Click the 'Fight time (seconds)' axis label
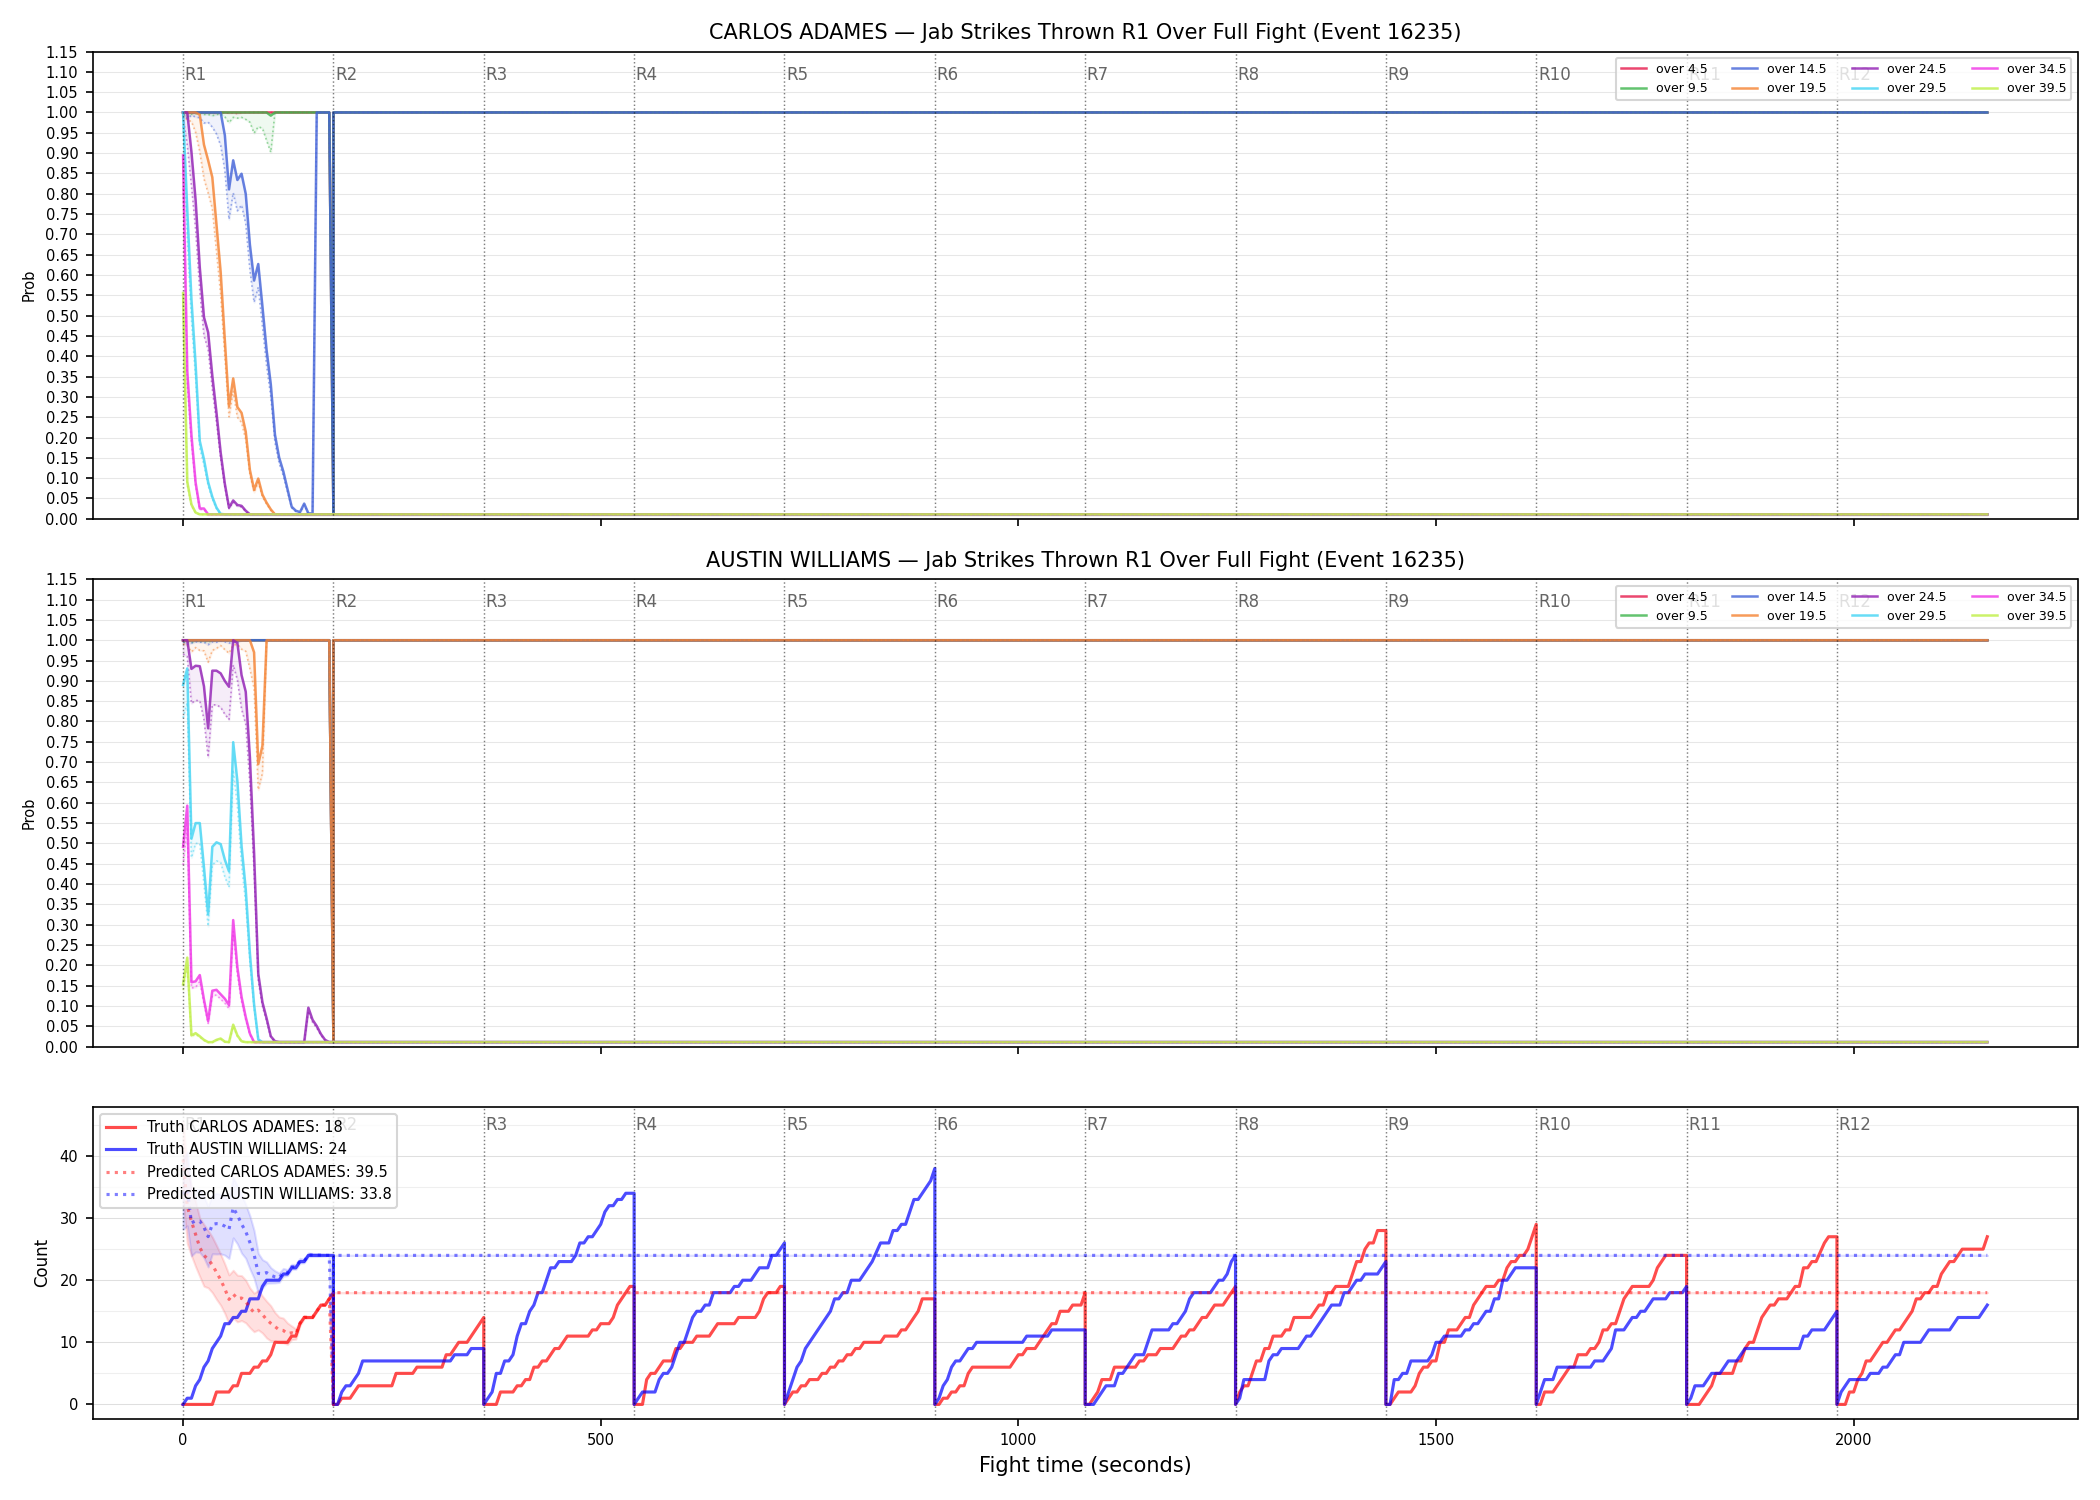This screenshot has width=2100, height=1500. 1085,1465
